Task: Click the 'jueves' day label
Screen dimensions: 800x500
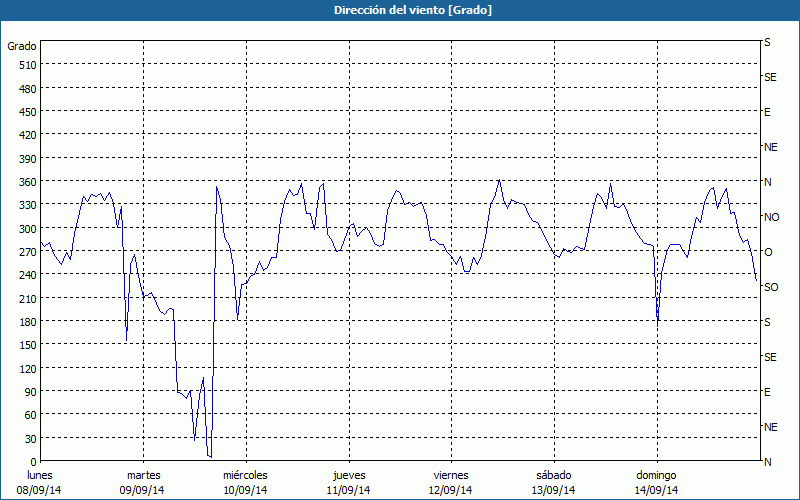Action: [348, 475]
